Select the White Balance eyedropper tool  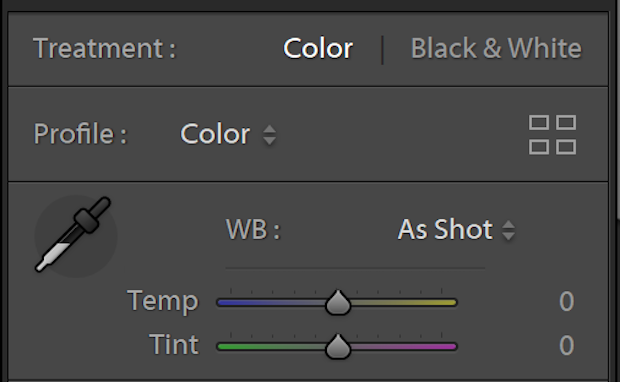click(75, 236)
